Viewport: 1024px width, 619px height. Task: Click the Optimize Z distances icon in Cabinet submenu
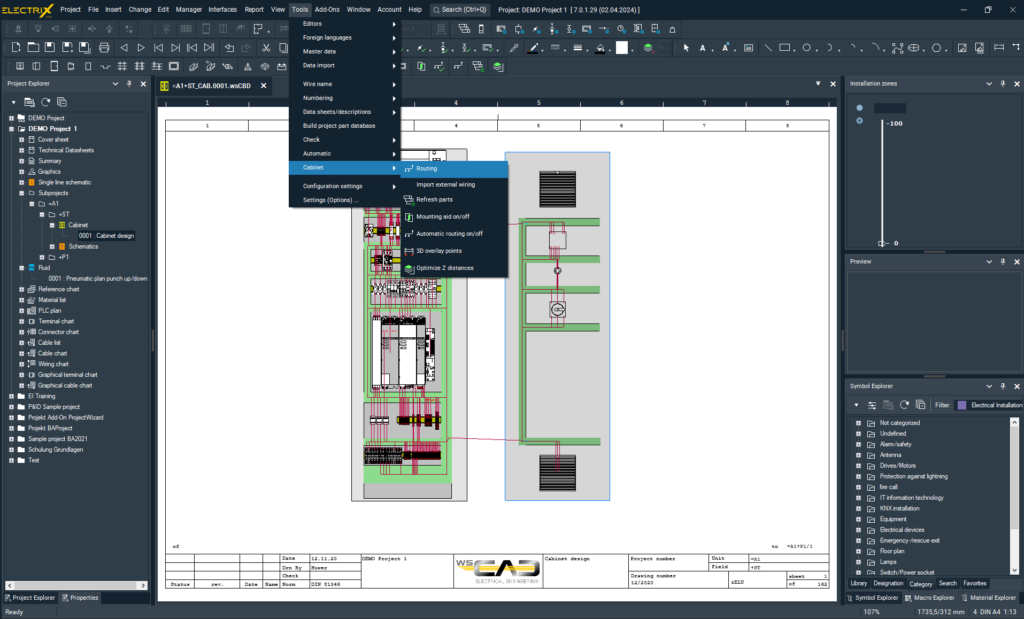point(409,268)
